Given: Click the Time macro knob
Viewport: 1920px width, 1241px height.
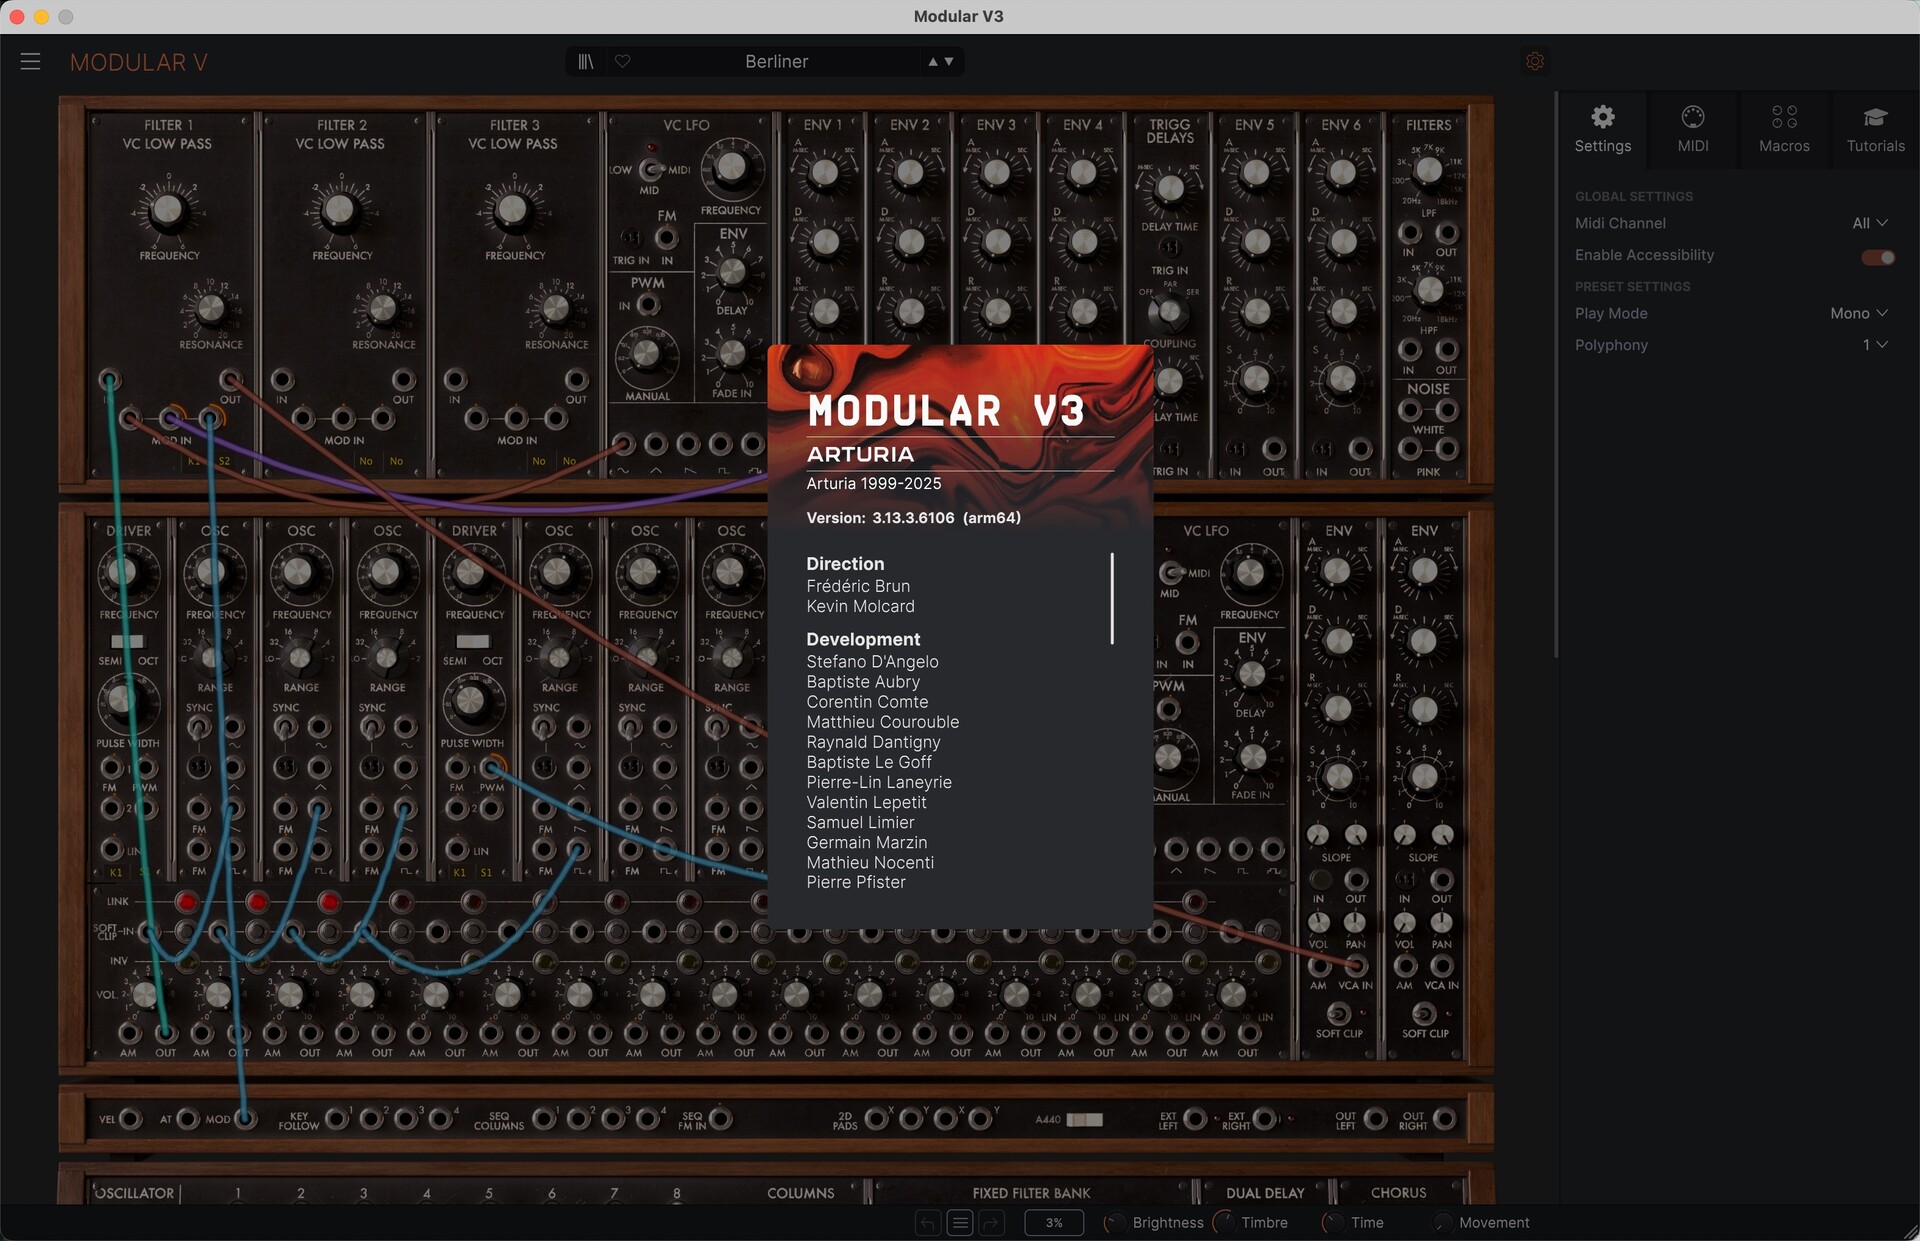Looking at the screenshot, I should [x=1332, y=1223].
